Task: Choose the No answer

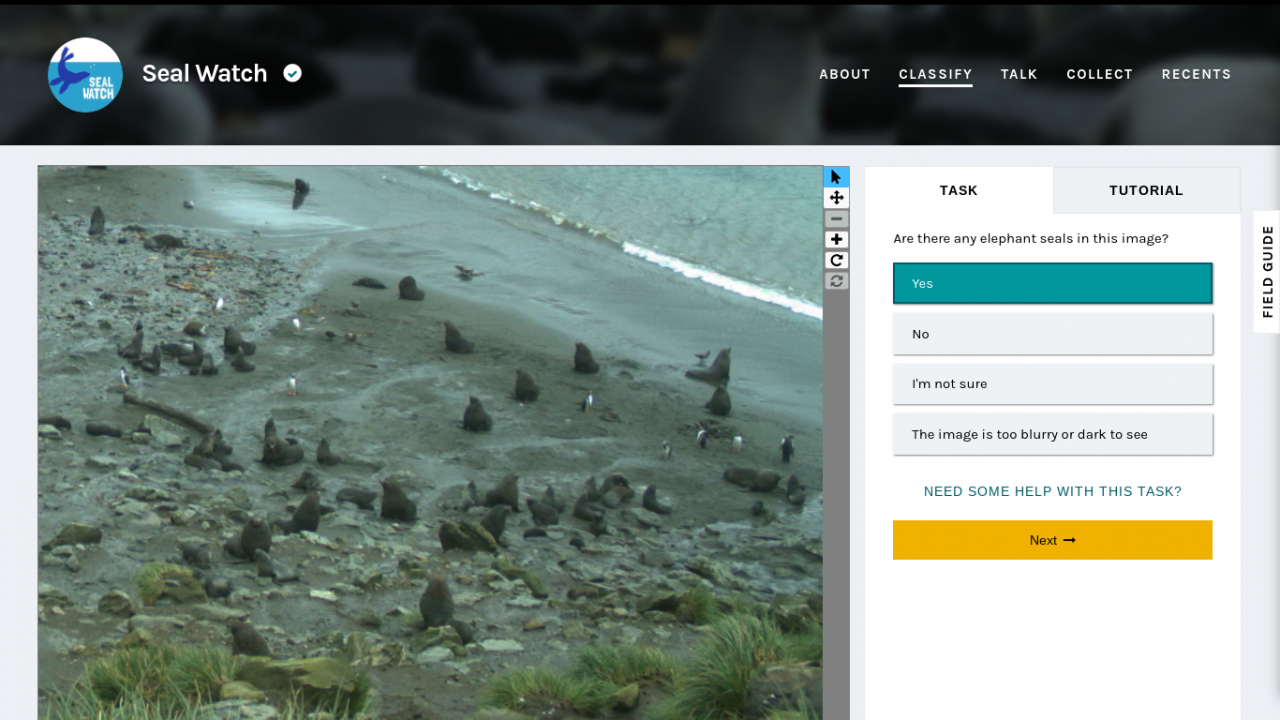Action: coord(1052,334)
